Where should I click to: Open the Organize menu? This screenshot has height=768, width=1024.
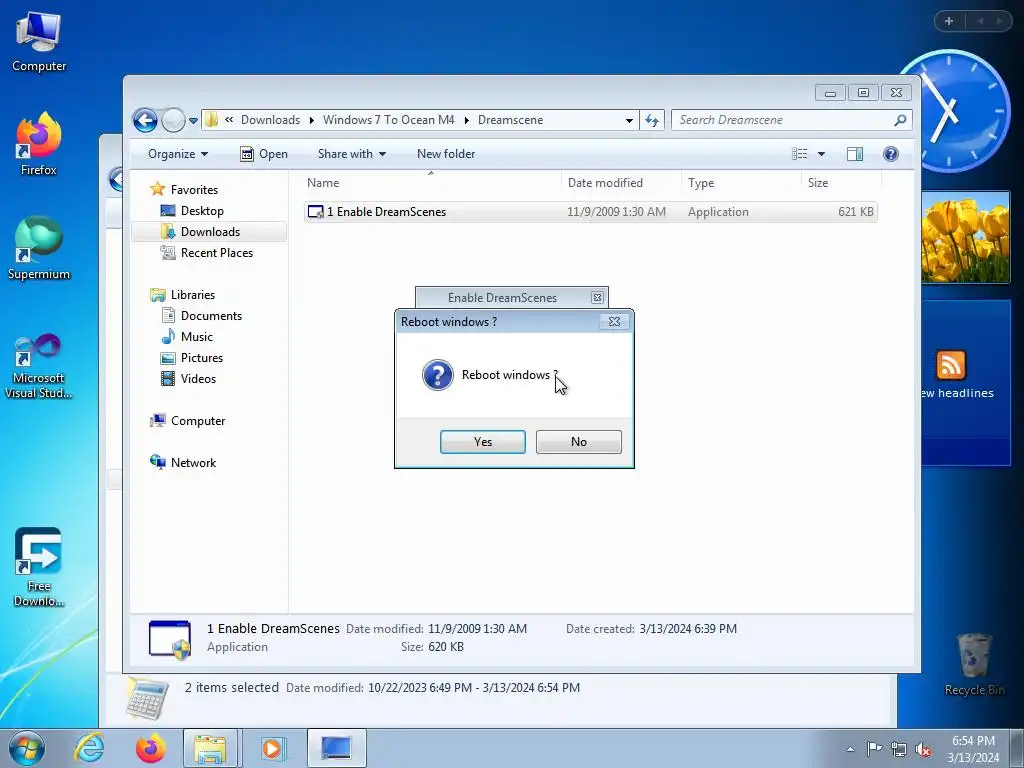pos(178,154)
